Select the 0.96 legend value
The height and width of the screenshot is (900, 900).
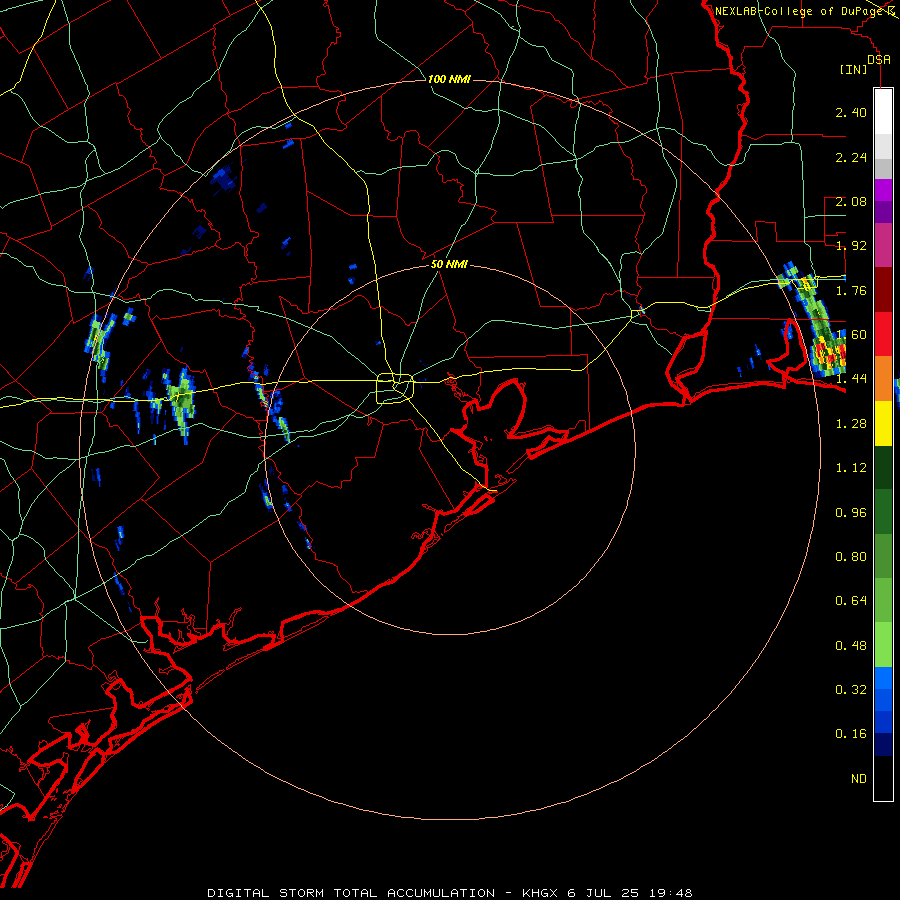point(851,513)
